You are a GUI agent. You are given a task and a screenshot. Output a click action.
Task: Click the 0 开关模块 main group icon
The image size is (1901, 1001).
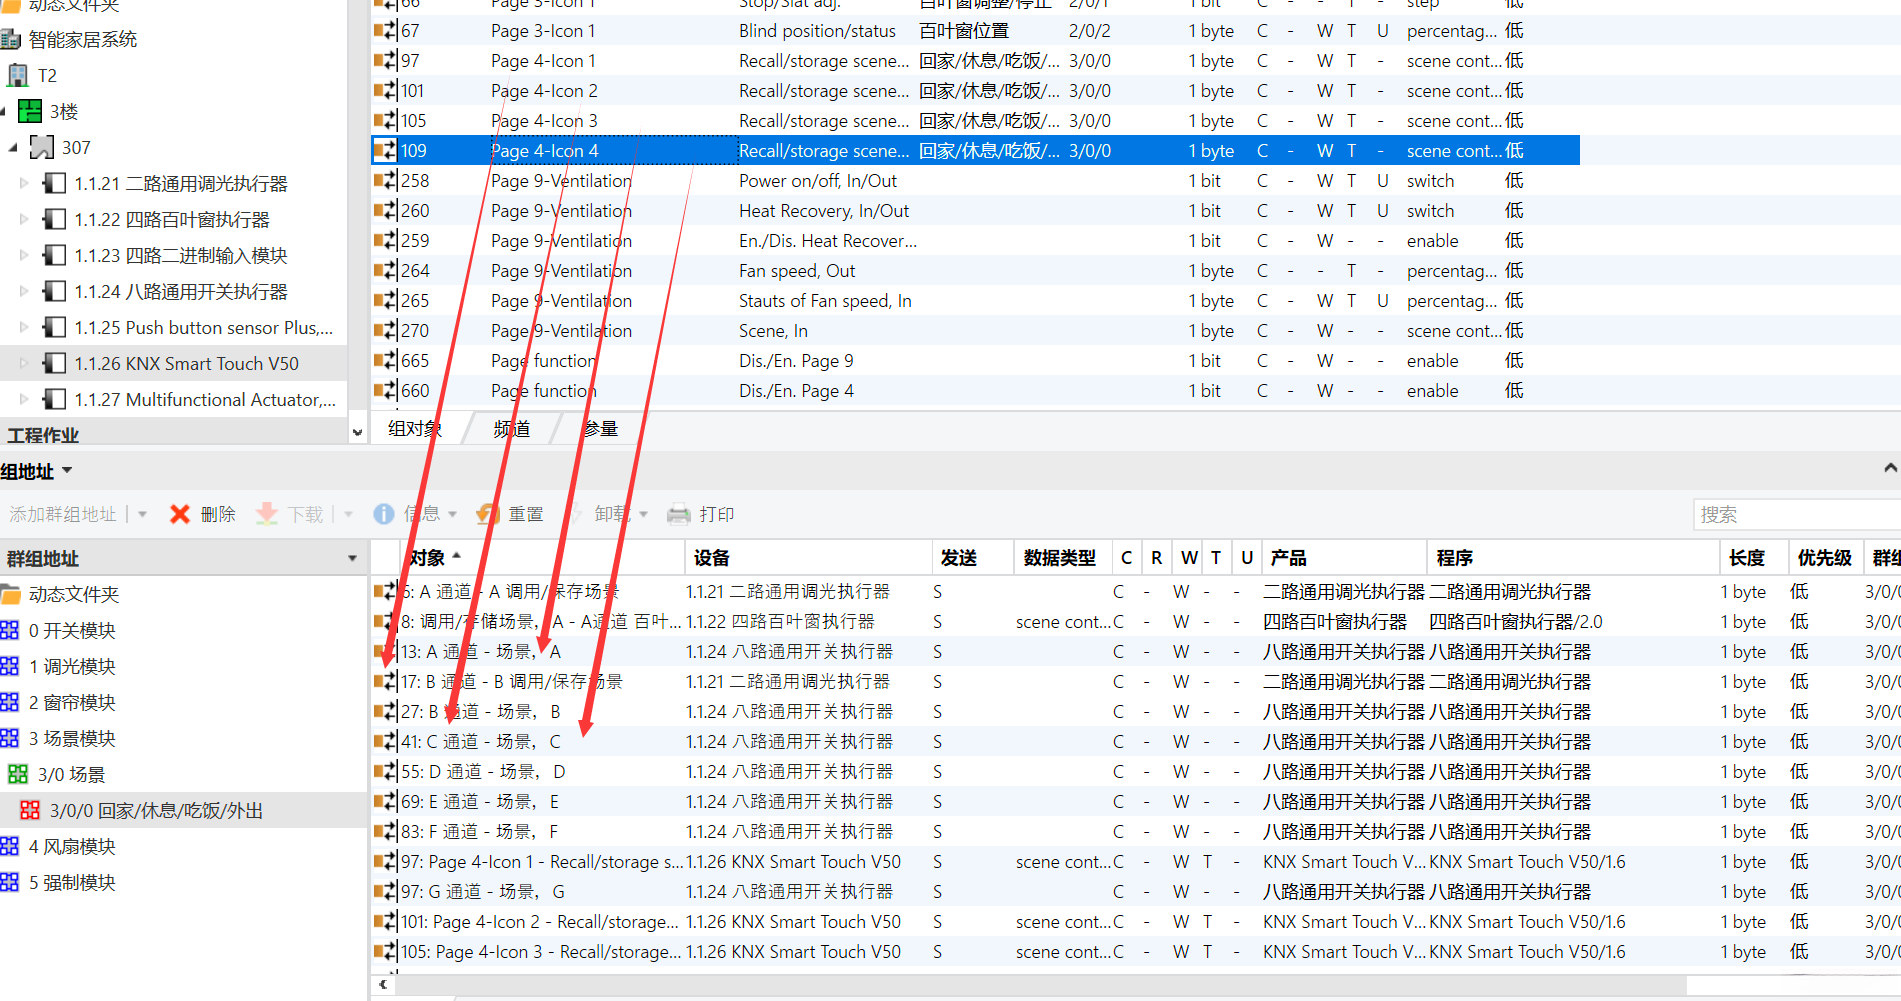(x=10, y=631)
